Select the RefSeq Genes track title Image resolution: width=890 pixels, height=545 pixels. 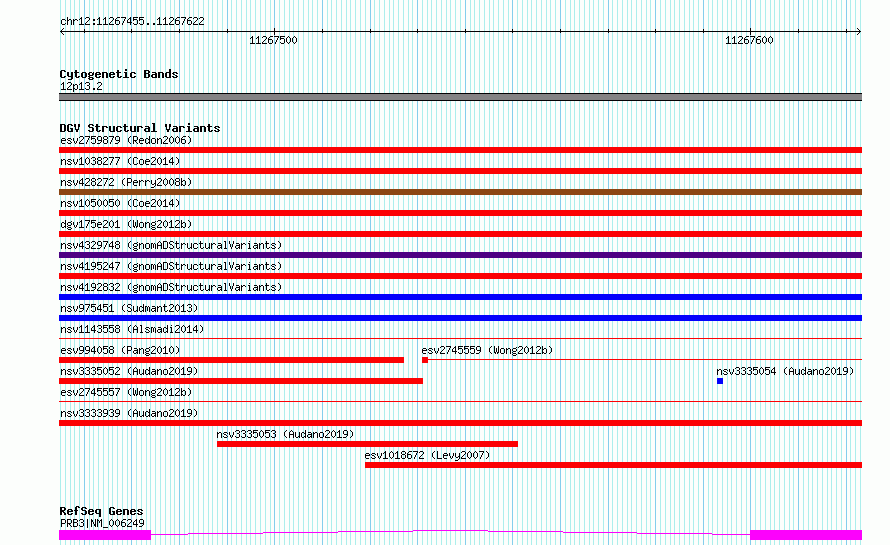click(x=101, y=511)
